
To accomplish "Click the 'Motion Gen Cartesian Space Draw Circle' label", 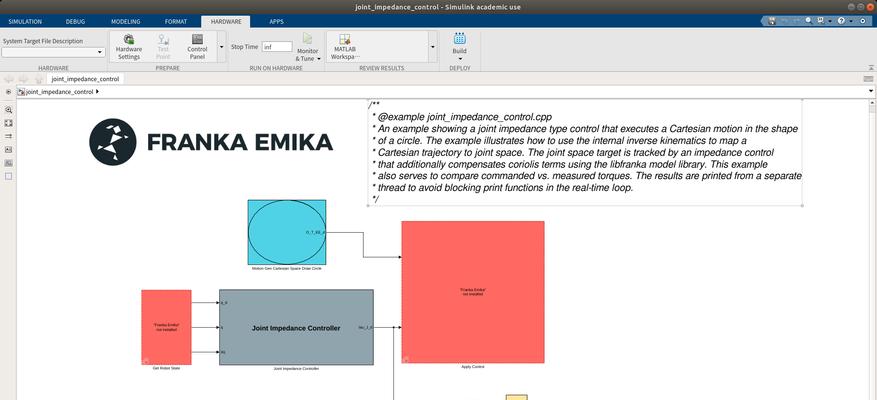I will point(287,269).
